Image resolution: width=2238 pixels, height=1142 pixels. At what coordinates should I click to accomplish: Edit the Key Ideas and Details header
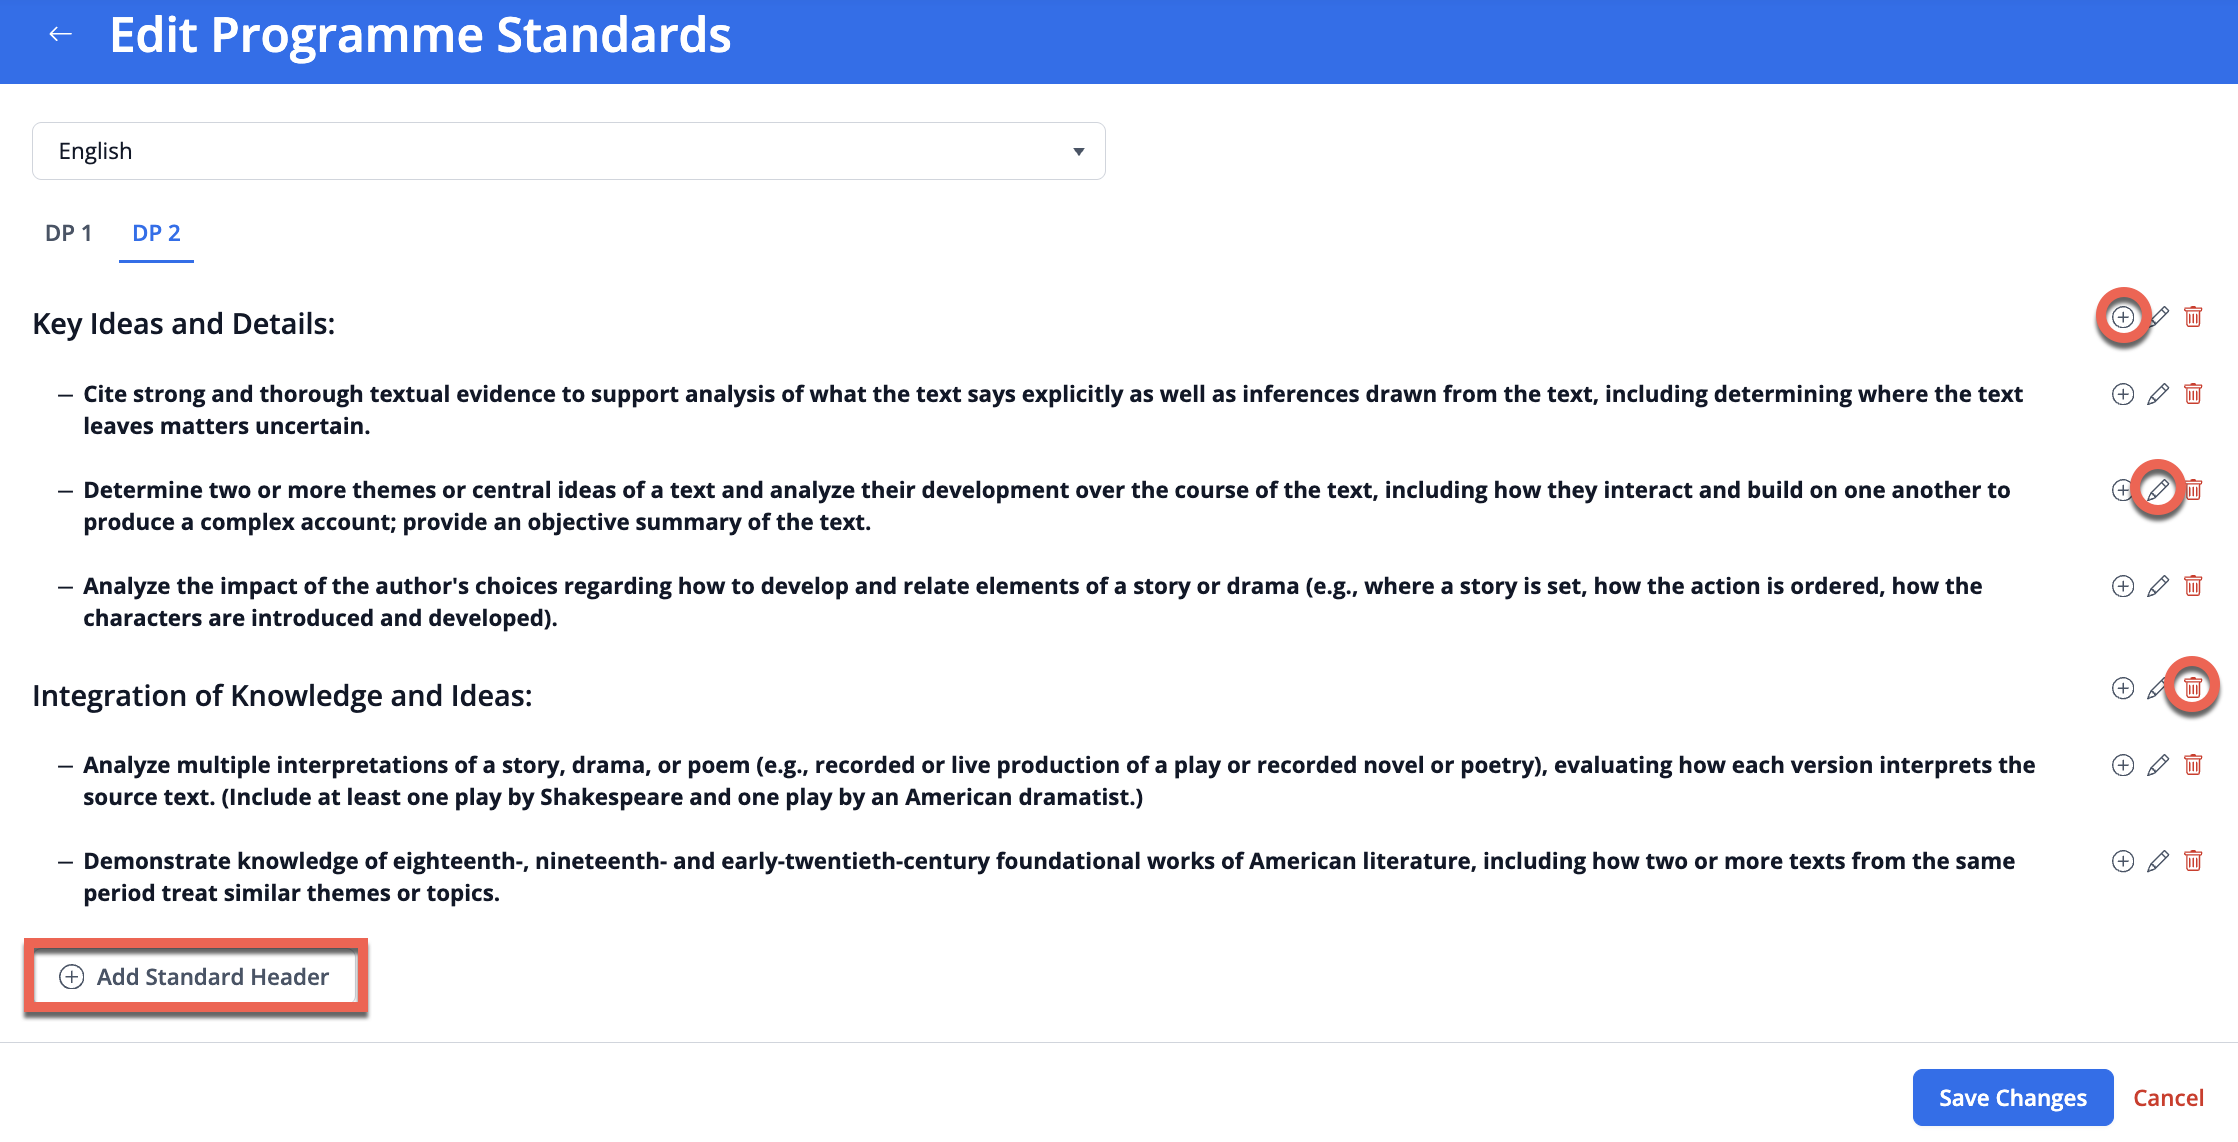pos(2160,317)
